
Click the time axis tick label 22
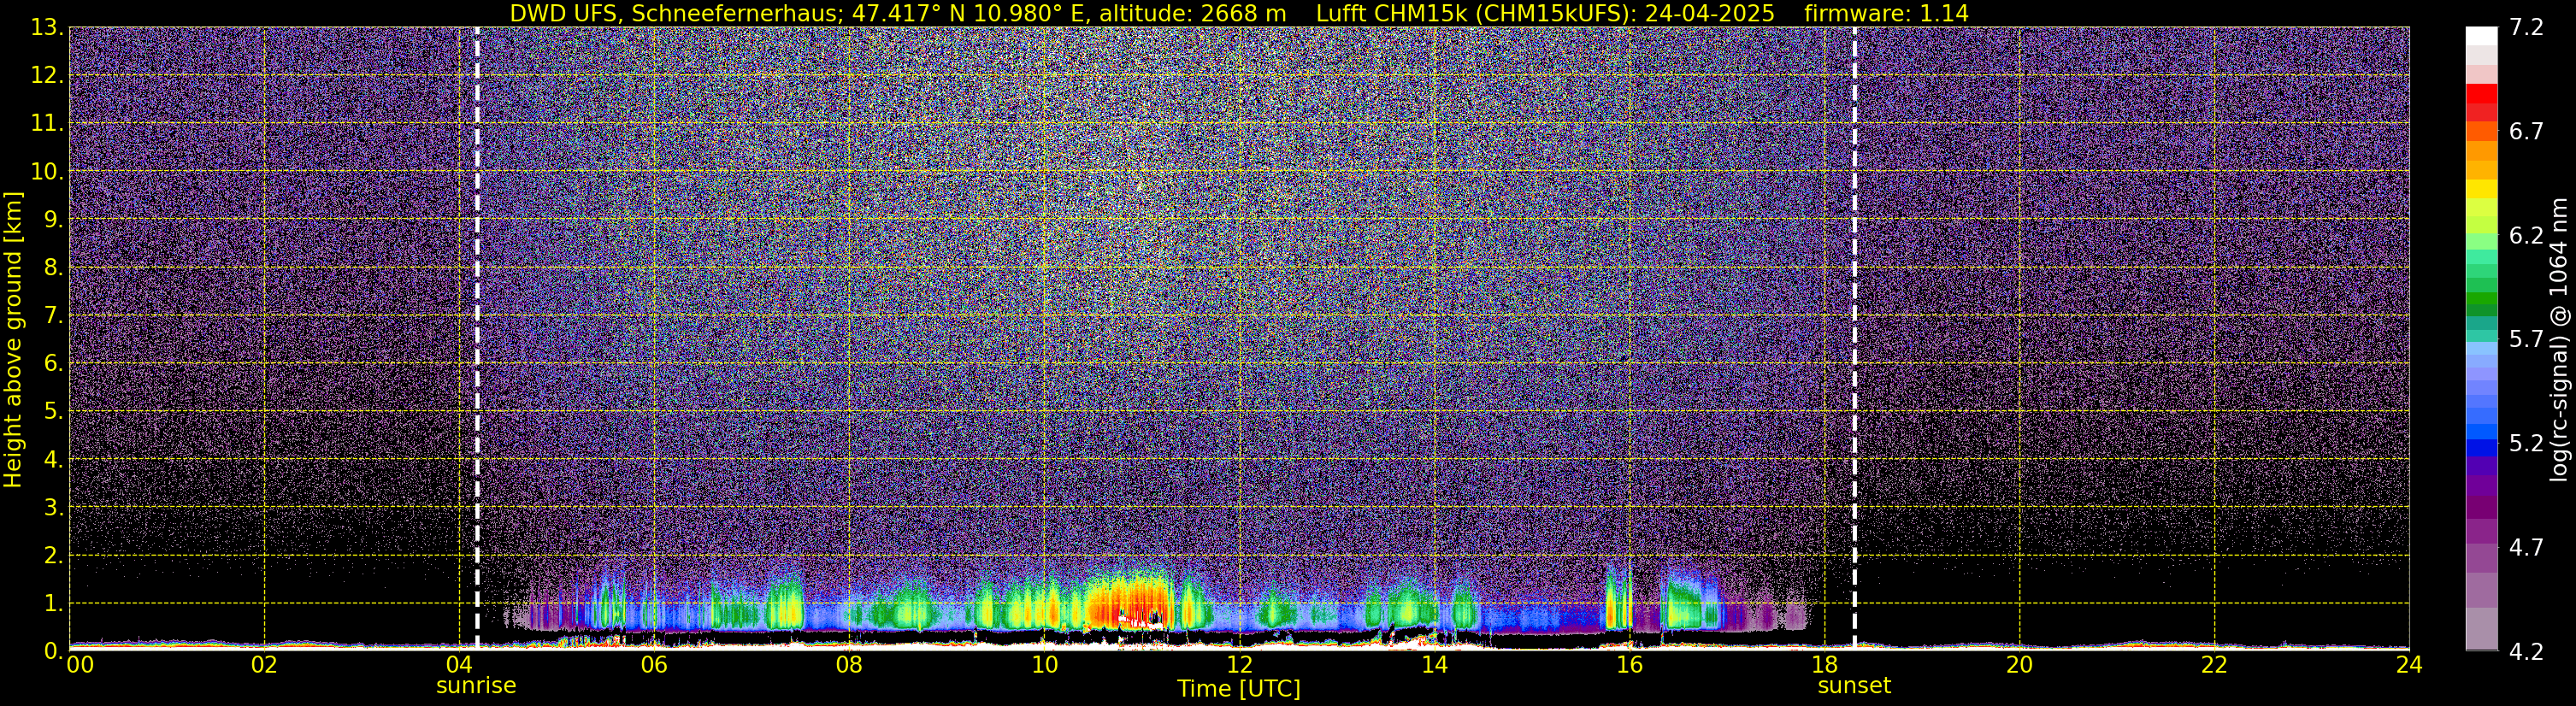[2214, 665]
